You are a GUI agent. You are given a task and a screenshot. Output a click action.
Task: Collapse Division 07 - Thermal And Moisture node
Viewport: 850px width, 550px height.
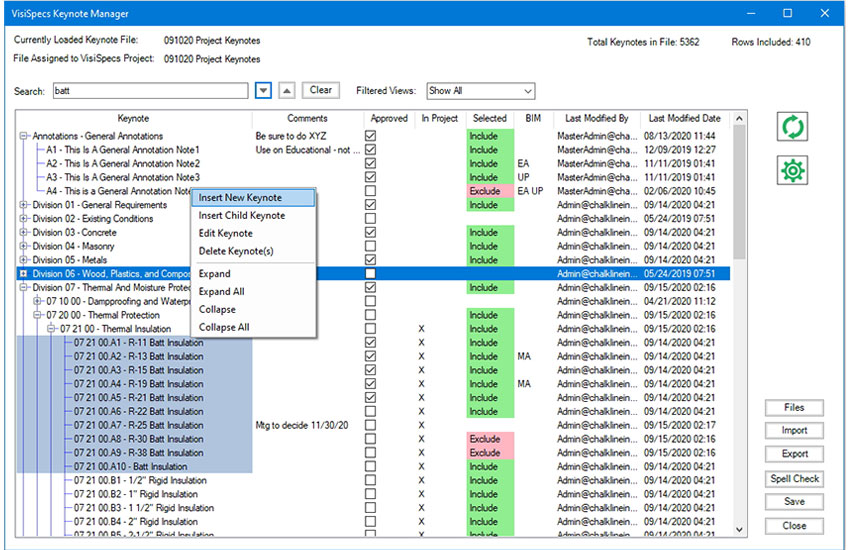[x=23, y=288]
